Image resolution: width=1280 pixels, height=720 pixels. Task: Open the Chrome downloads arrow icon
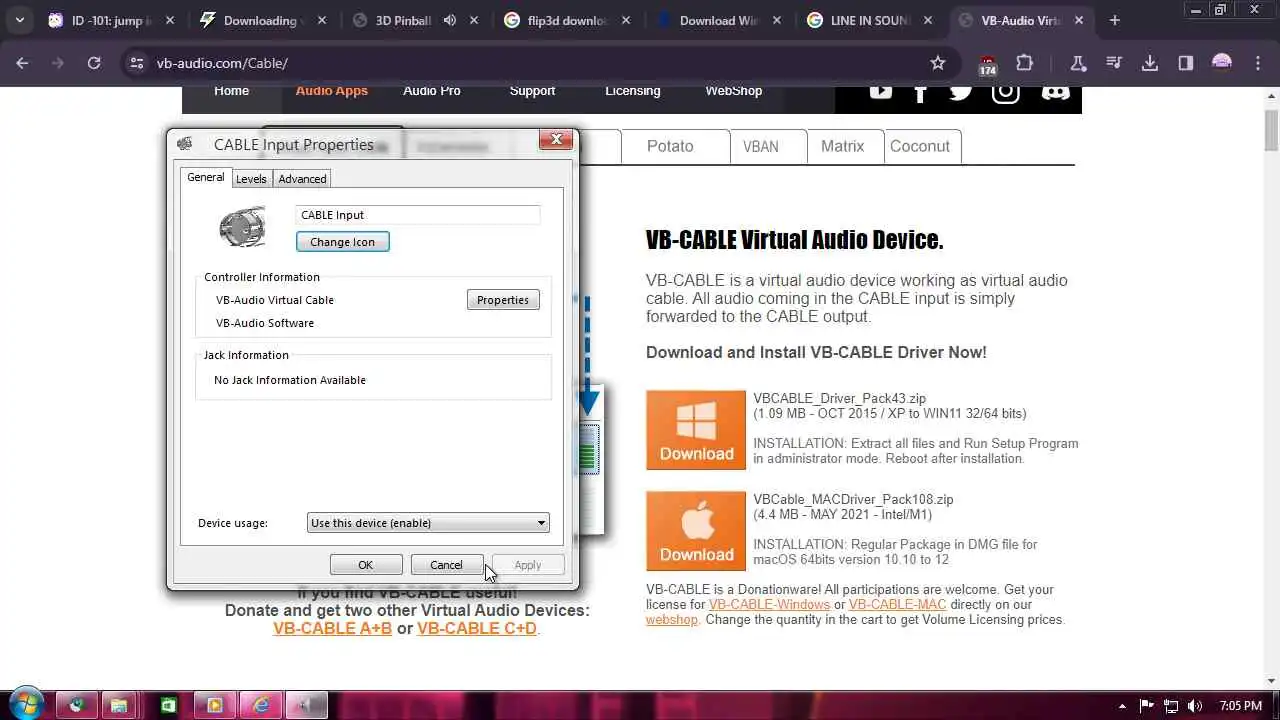pyautogui.click(x=1150, y=63)
